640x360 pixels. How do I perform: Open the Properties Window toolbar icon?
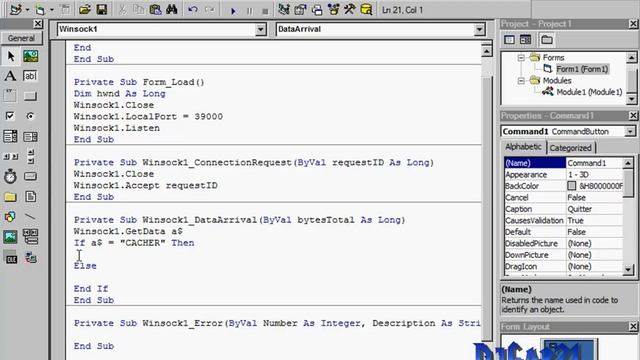point(300,9)
